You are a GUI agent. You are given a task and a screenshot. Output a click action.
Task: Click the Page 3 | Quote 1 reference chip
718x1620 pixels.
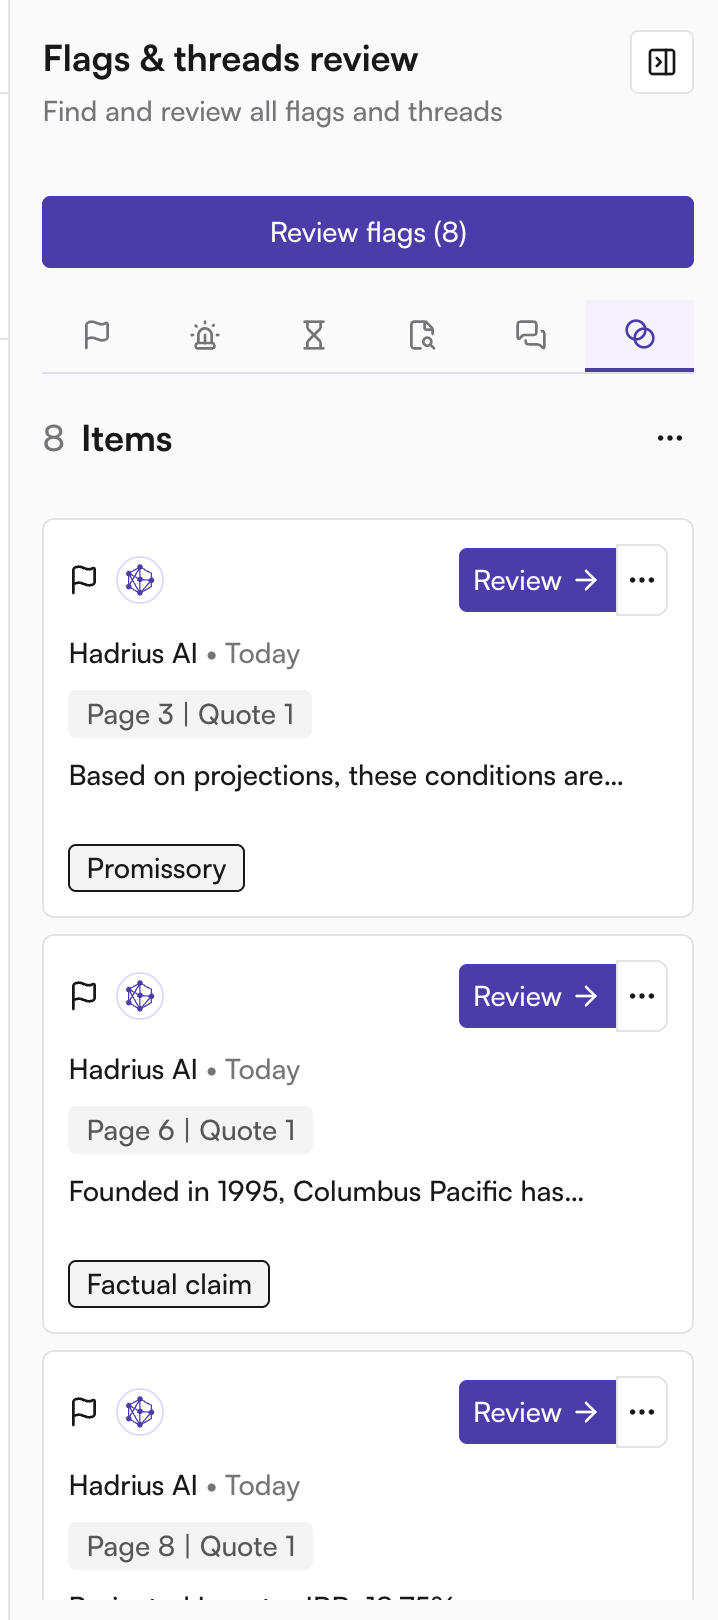tap(190, 714)
